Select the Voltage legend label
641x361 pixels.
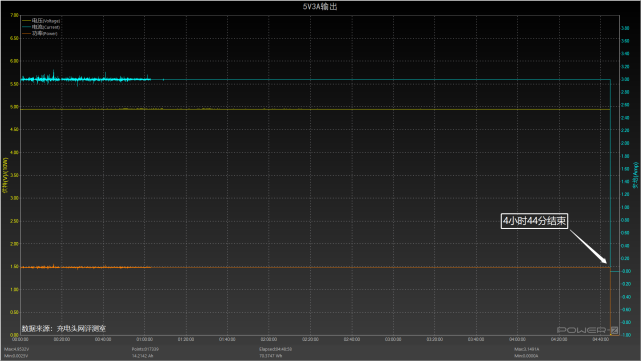pos(46,20)
